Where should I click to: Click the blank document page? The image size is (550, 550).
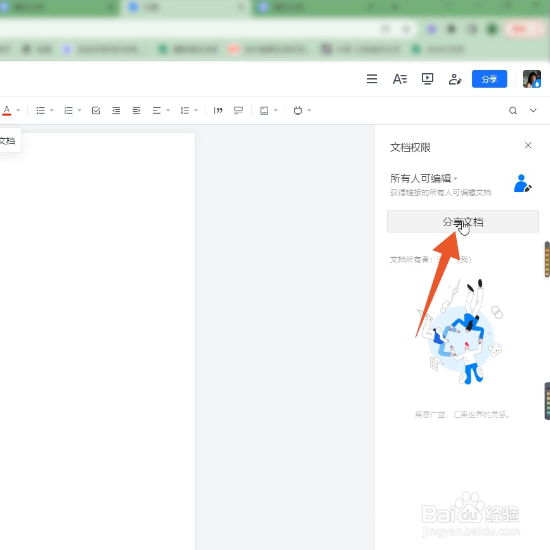click(97, 341)
